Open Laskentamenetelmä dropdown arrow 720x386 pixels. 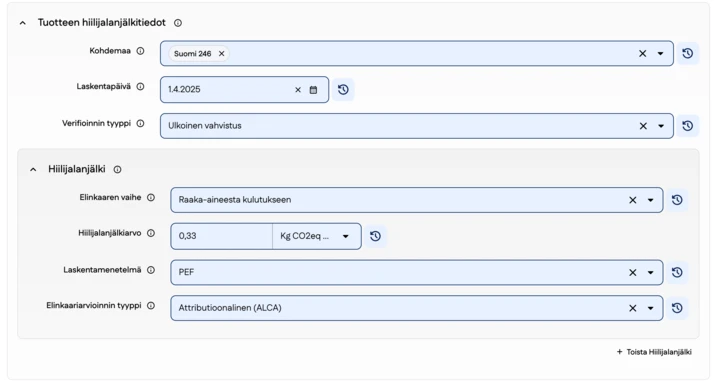650,273
